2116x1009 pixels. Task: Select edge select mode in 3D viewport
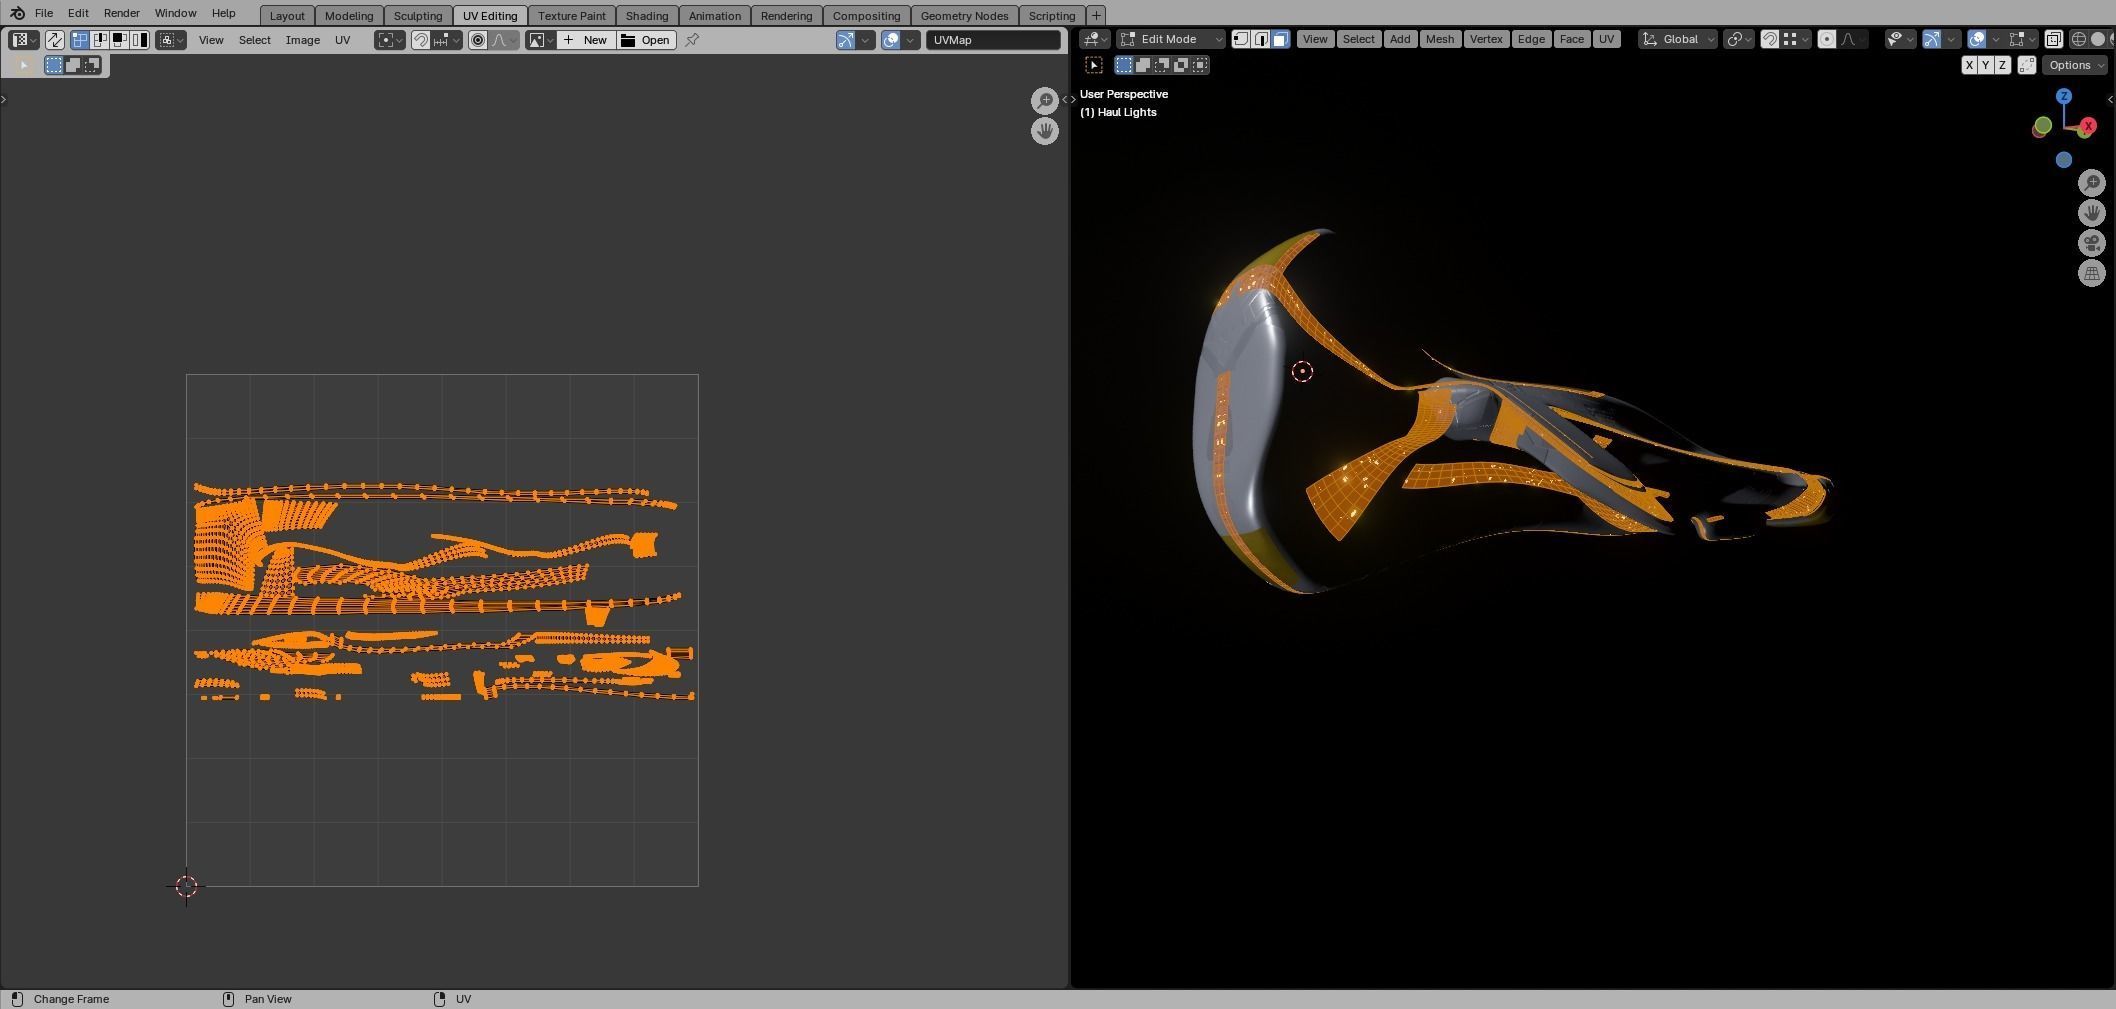1261,39
